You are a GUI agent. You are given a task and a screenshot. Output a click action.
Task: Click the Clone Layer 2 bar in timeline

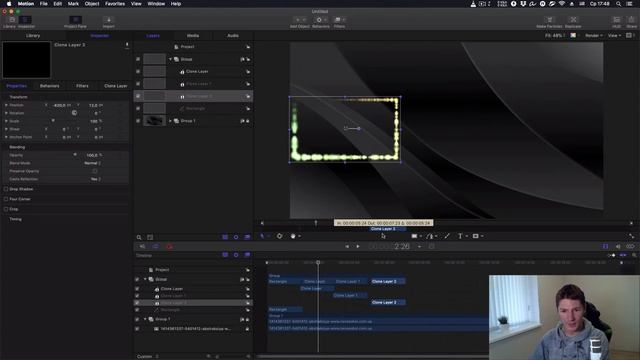[388, 302]
